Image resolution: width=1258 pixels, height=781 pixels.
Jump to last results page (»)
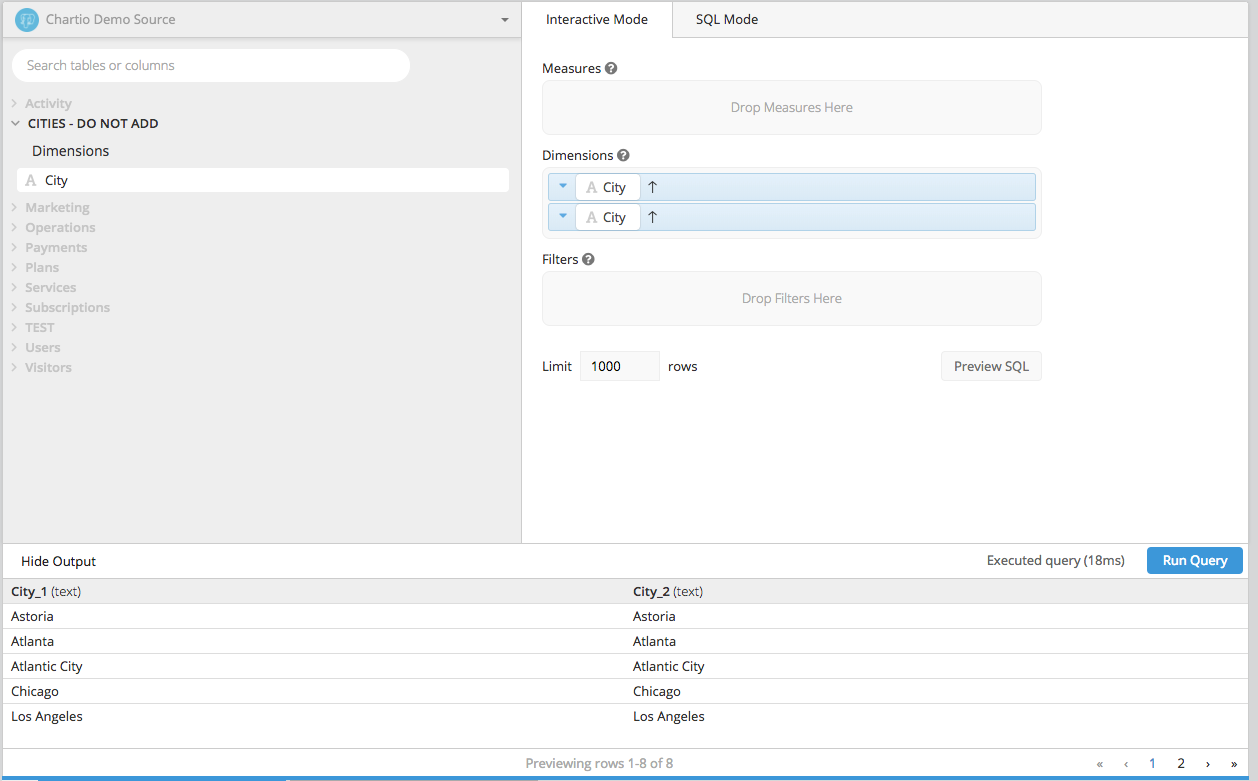pyautogui.click(x=1234, y=764)
